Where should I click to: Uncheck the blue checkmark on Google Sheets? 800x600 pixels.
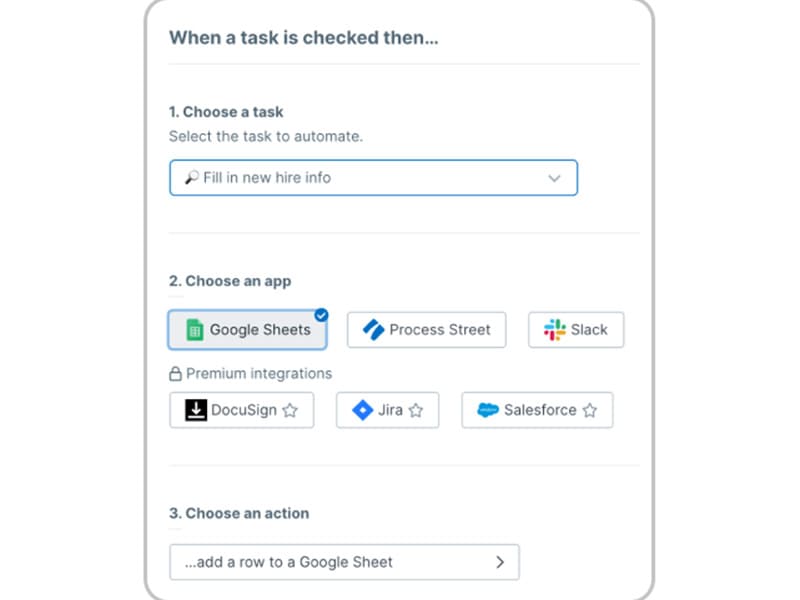321,315
